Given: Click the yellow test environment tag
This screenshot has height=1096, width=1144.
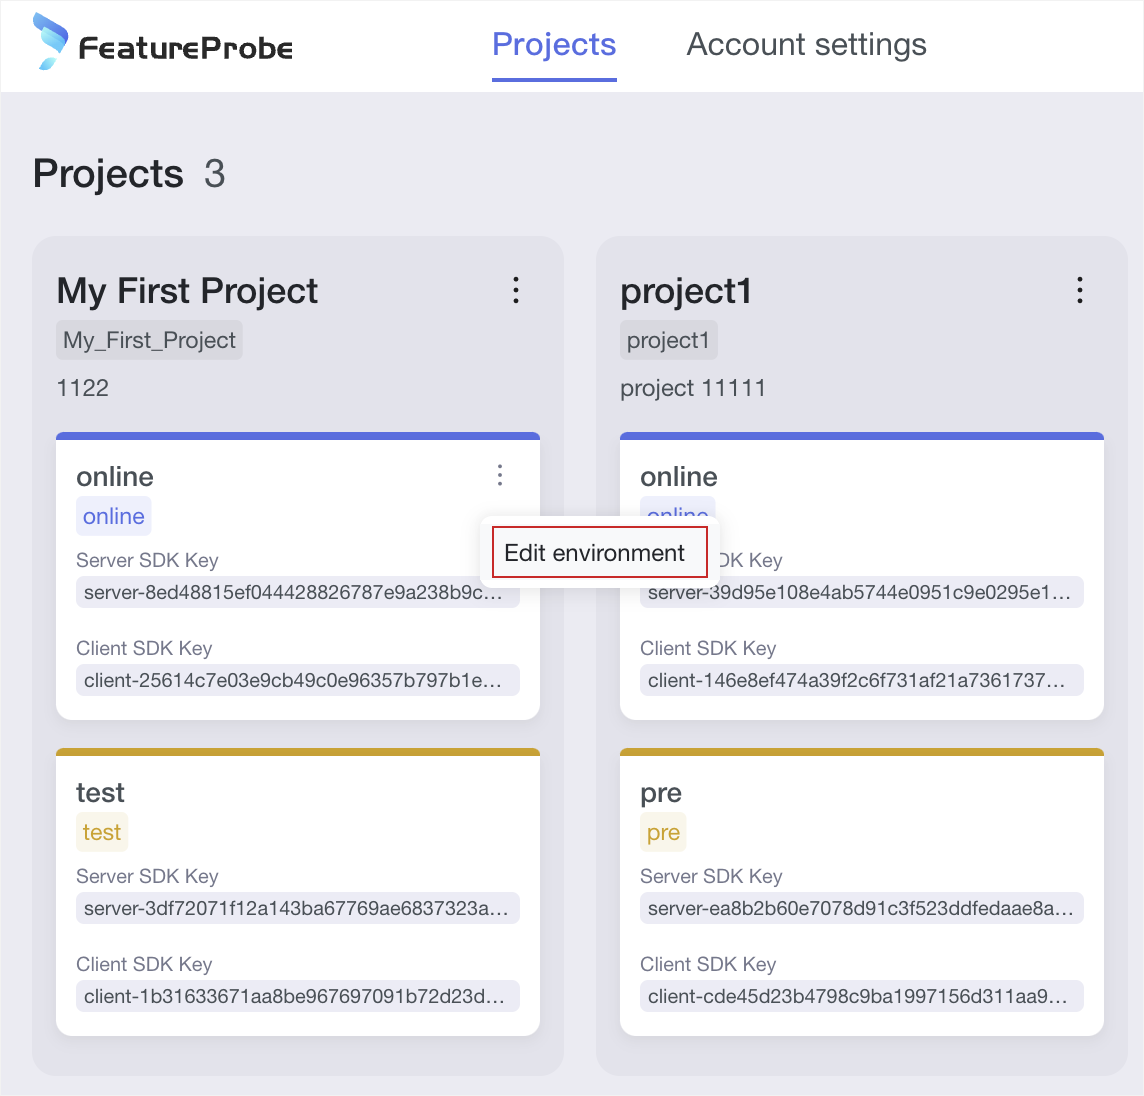Looking at the screenshot, I should click(x=102, y=832).
